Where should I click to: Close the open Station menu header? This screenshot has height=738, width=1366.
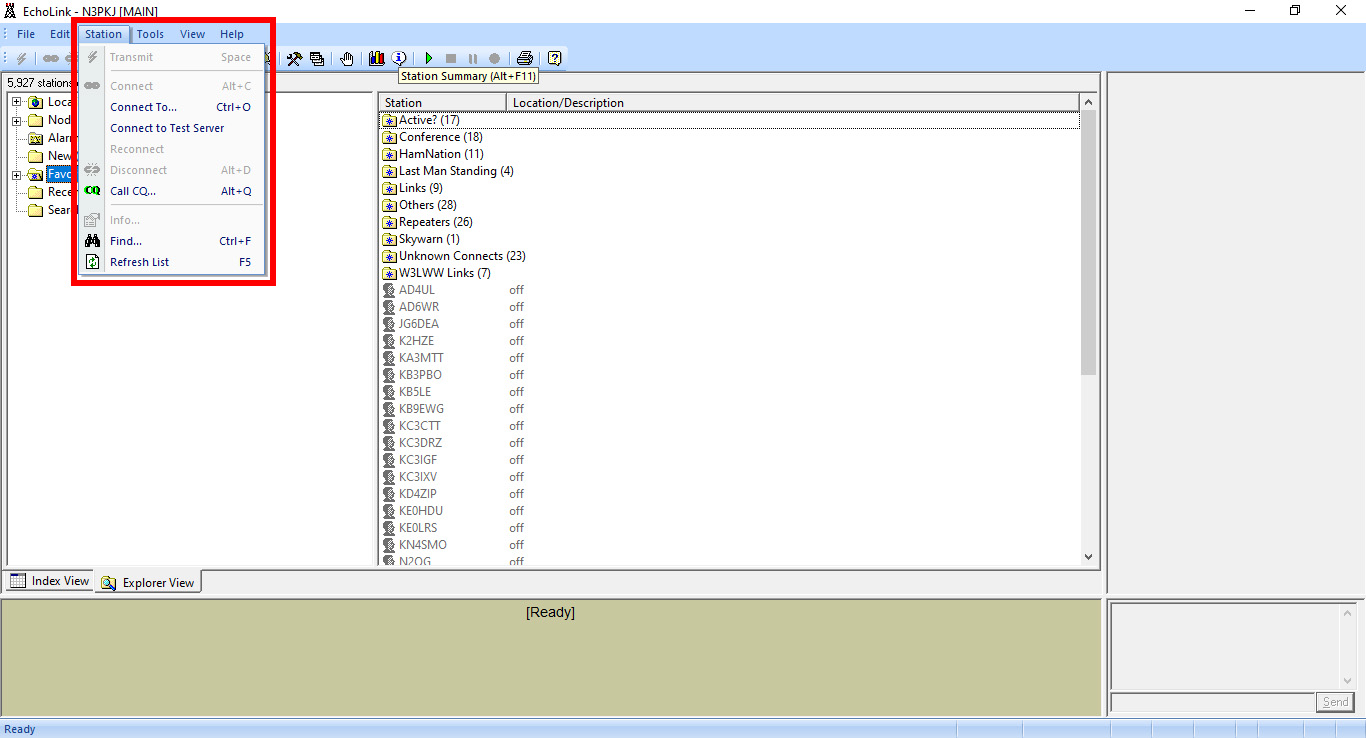(x=103, y=34)
